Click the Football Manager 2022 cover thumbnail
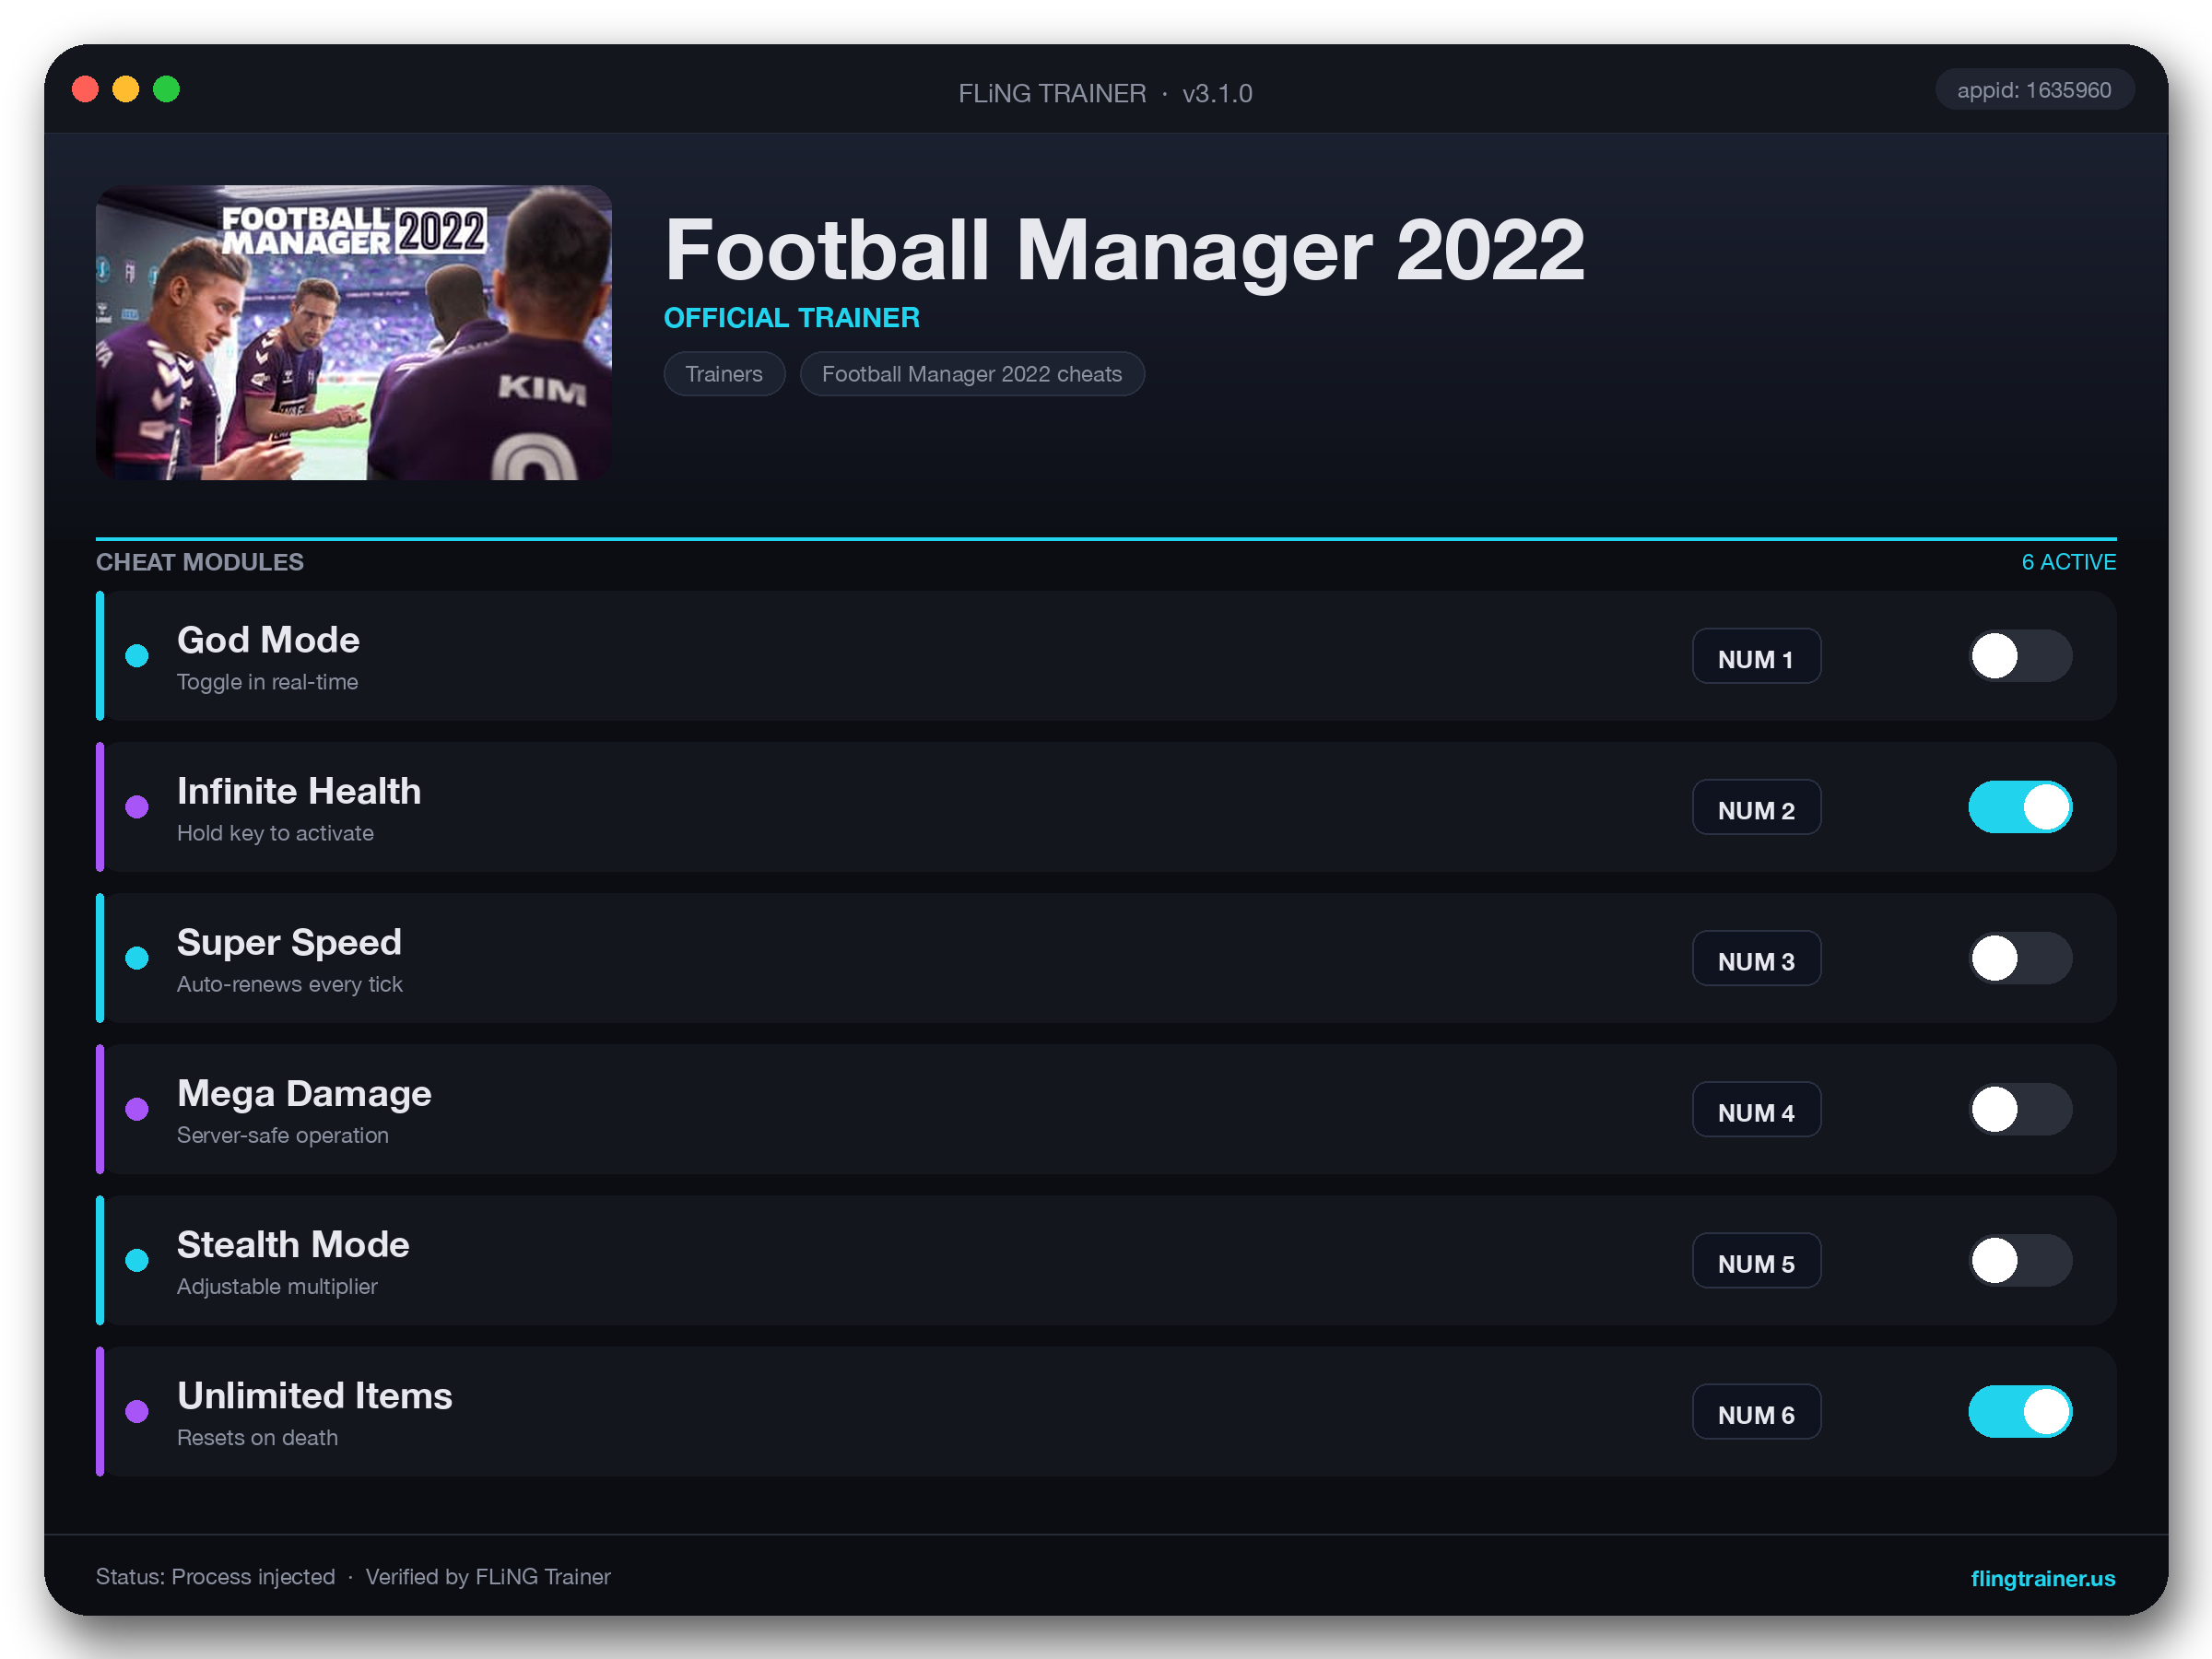This screenshot has width=2212, height=1659. point(353,332)
